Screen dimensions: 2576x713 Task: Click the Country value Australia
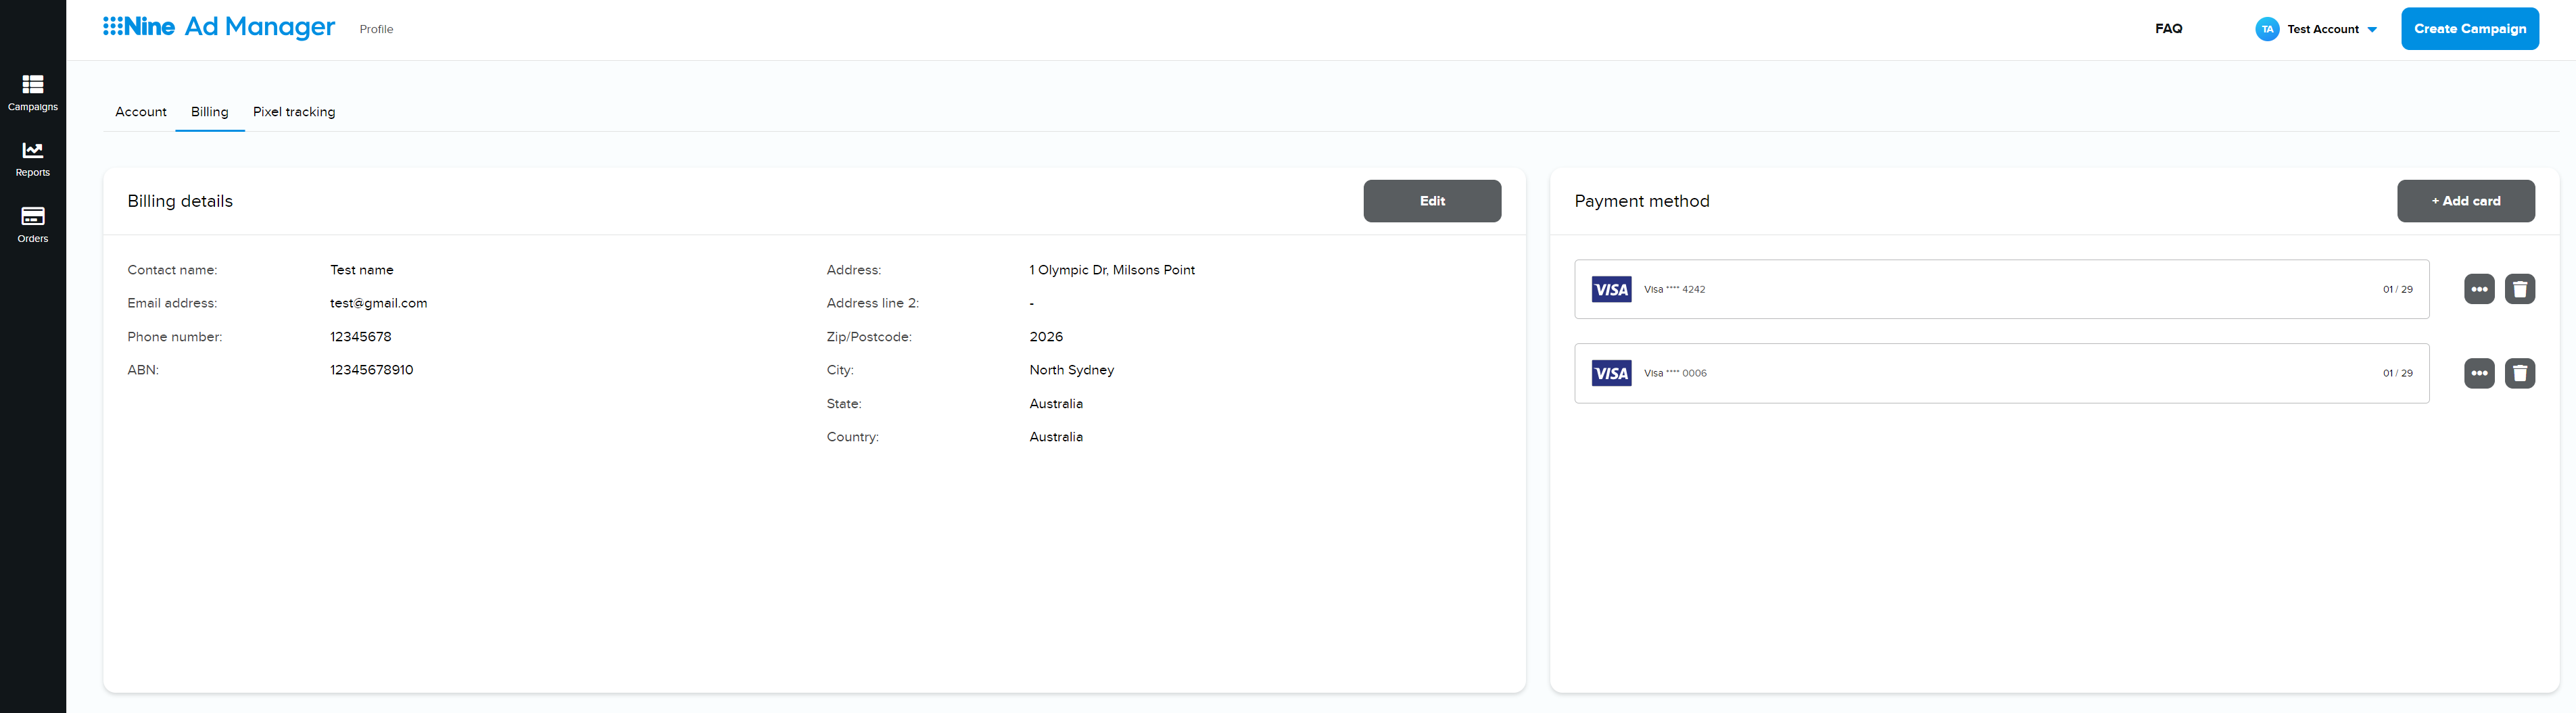1056,437
